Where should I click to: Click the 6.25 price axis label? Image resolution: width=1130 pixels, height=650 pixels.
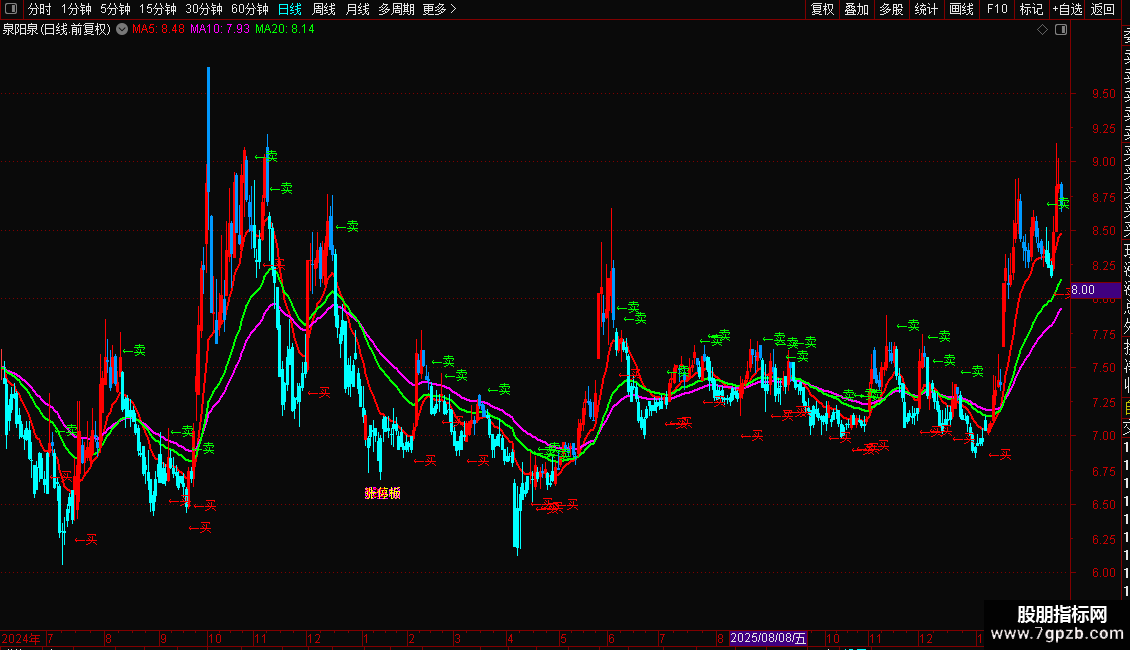[1104, 539]
